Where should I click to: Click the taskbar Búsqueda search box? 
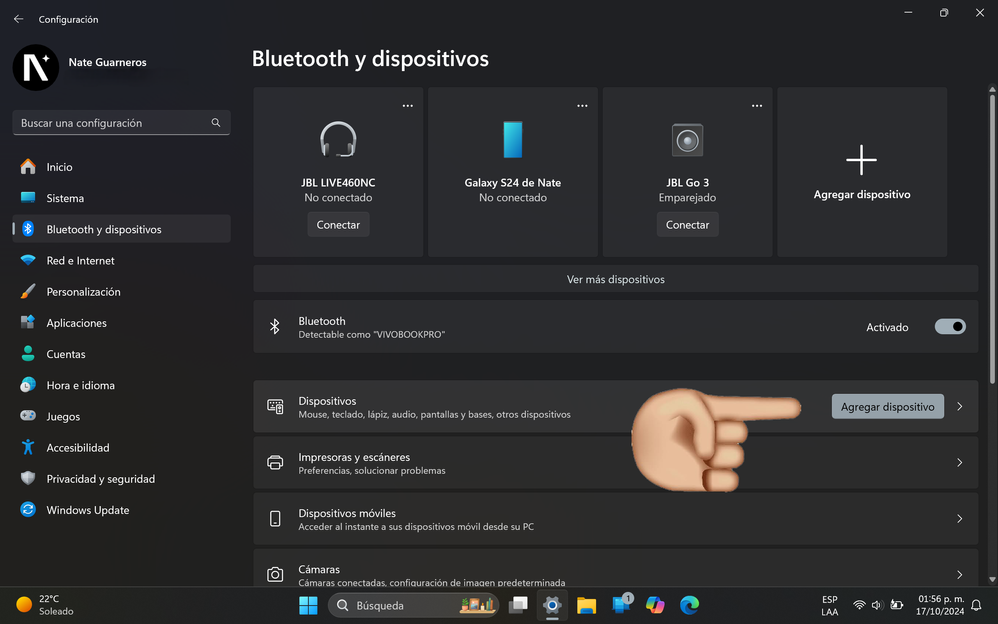pos(413,605)
